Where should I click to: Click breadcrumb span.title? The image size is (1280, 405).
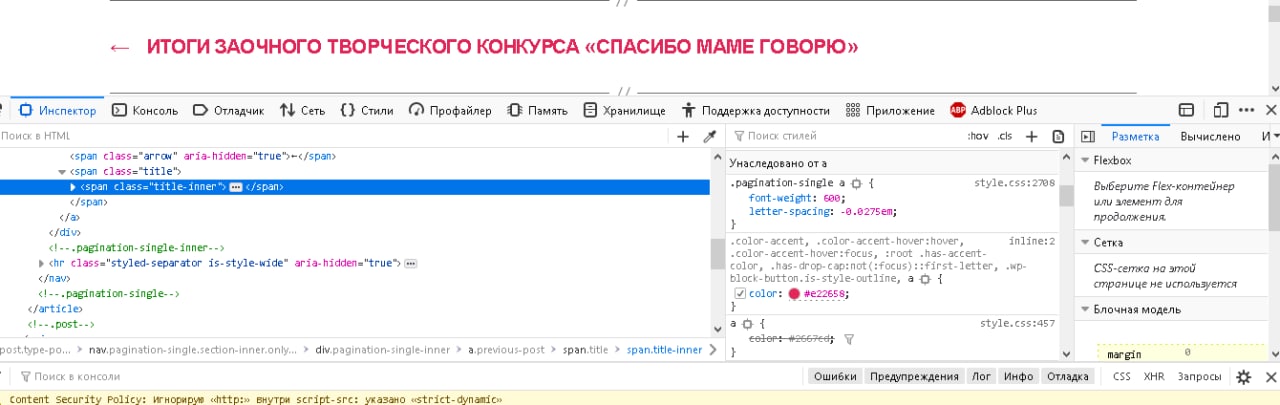tap(585, 350)
